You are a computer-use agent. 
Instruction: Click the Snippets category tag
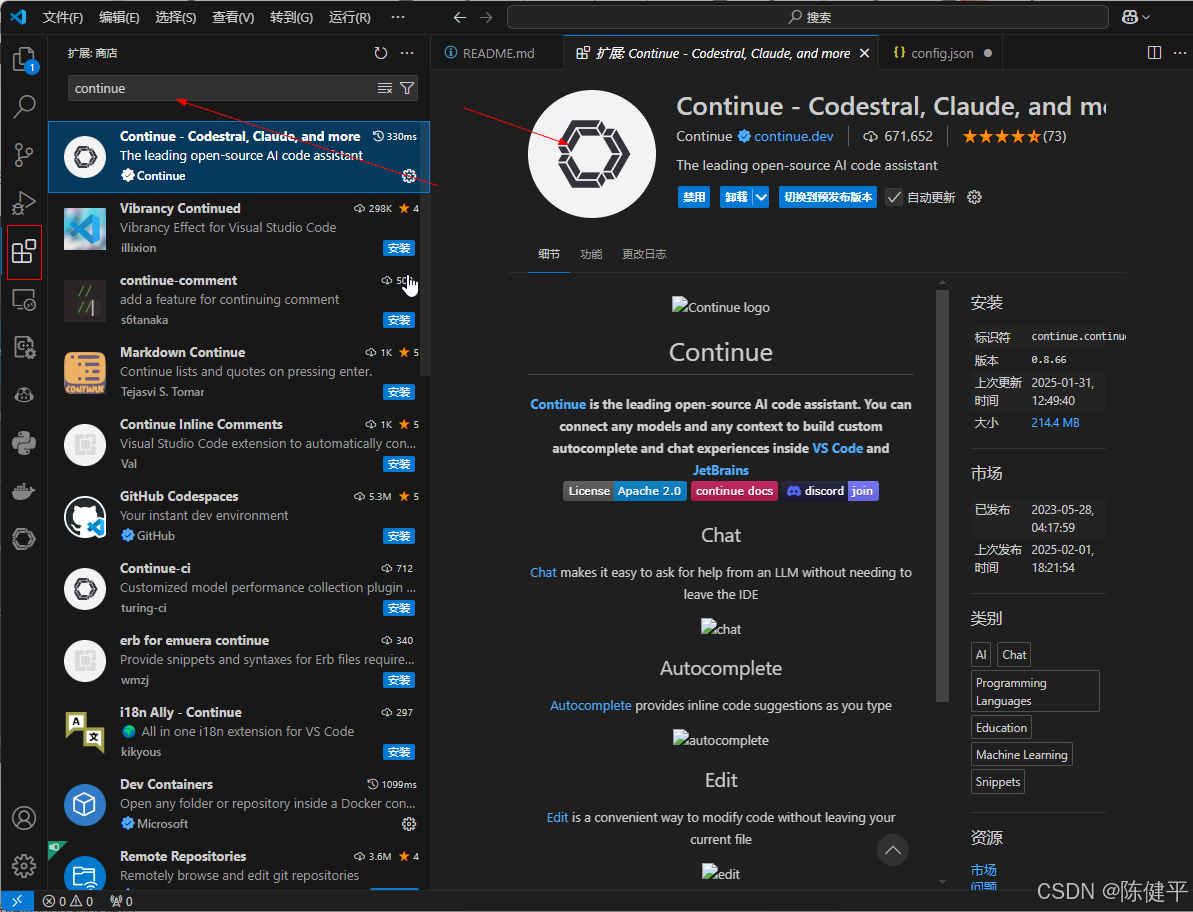[997, 782]
